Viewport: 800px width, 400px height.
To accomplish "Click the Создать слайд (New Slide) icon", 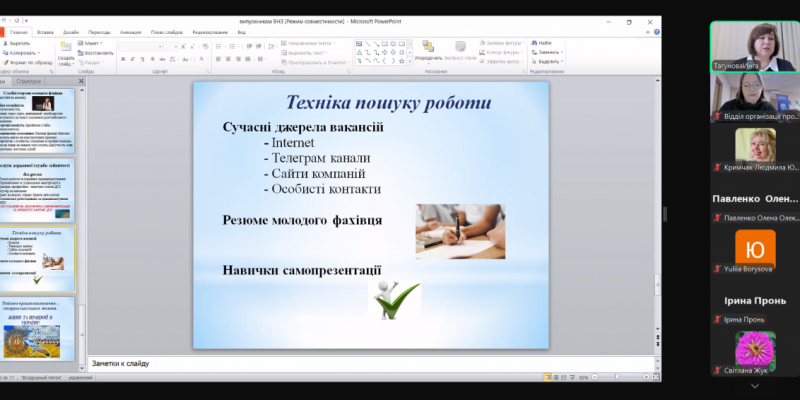I will tap(66, 46).
